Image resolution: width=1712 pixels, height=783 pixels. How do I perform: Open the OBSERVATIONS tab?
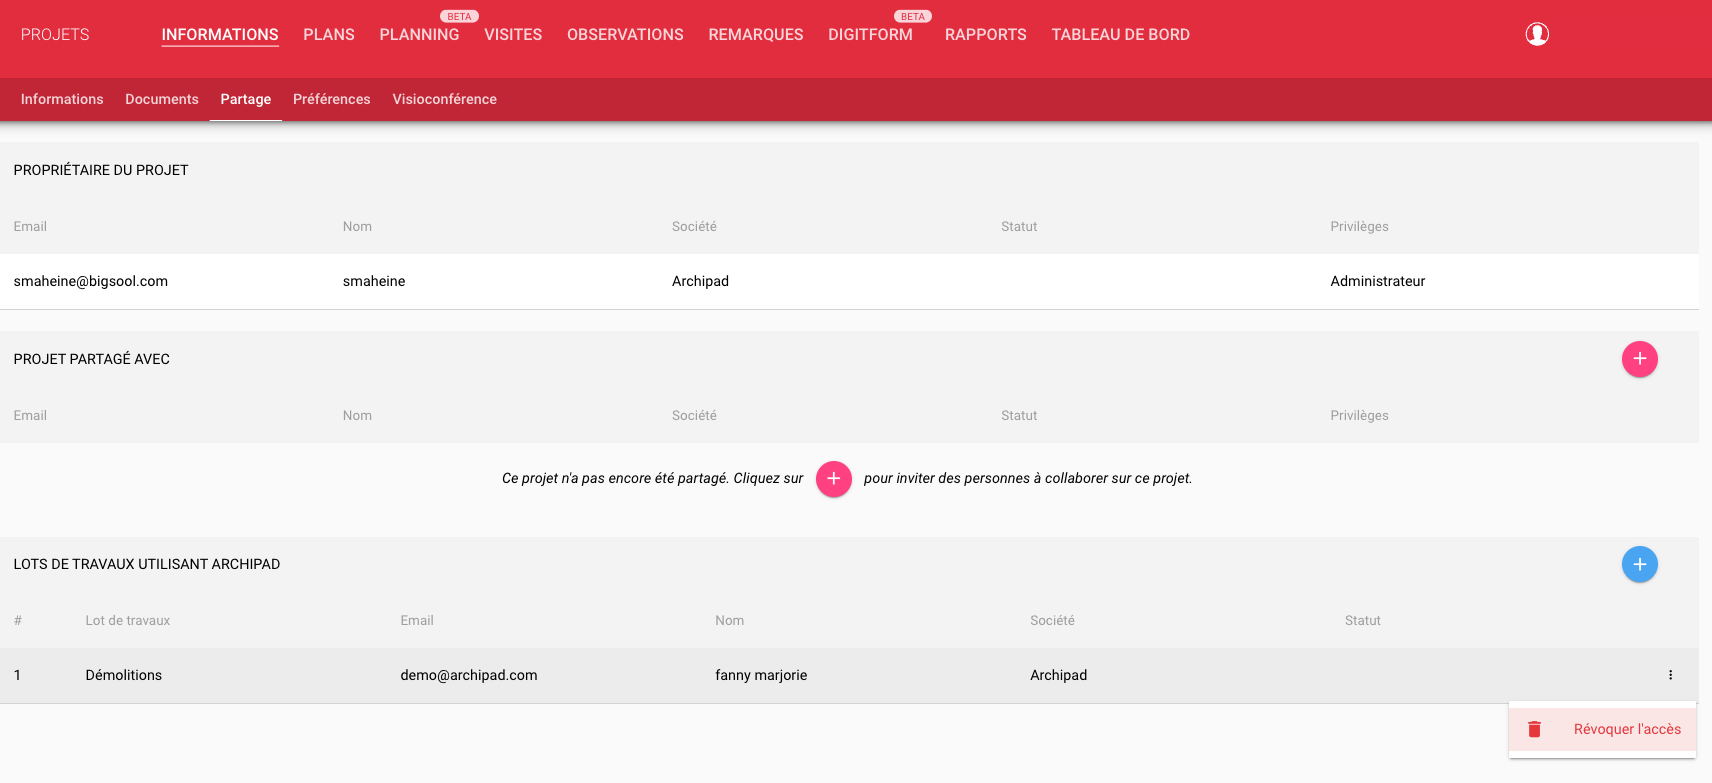pos(625,35)
